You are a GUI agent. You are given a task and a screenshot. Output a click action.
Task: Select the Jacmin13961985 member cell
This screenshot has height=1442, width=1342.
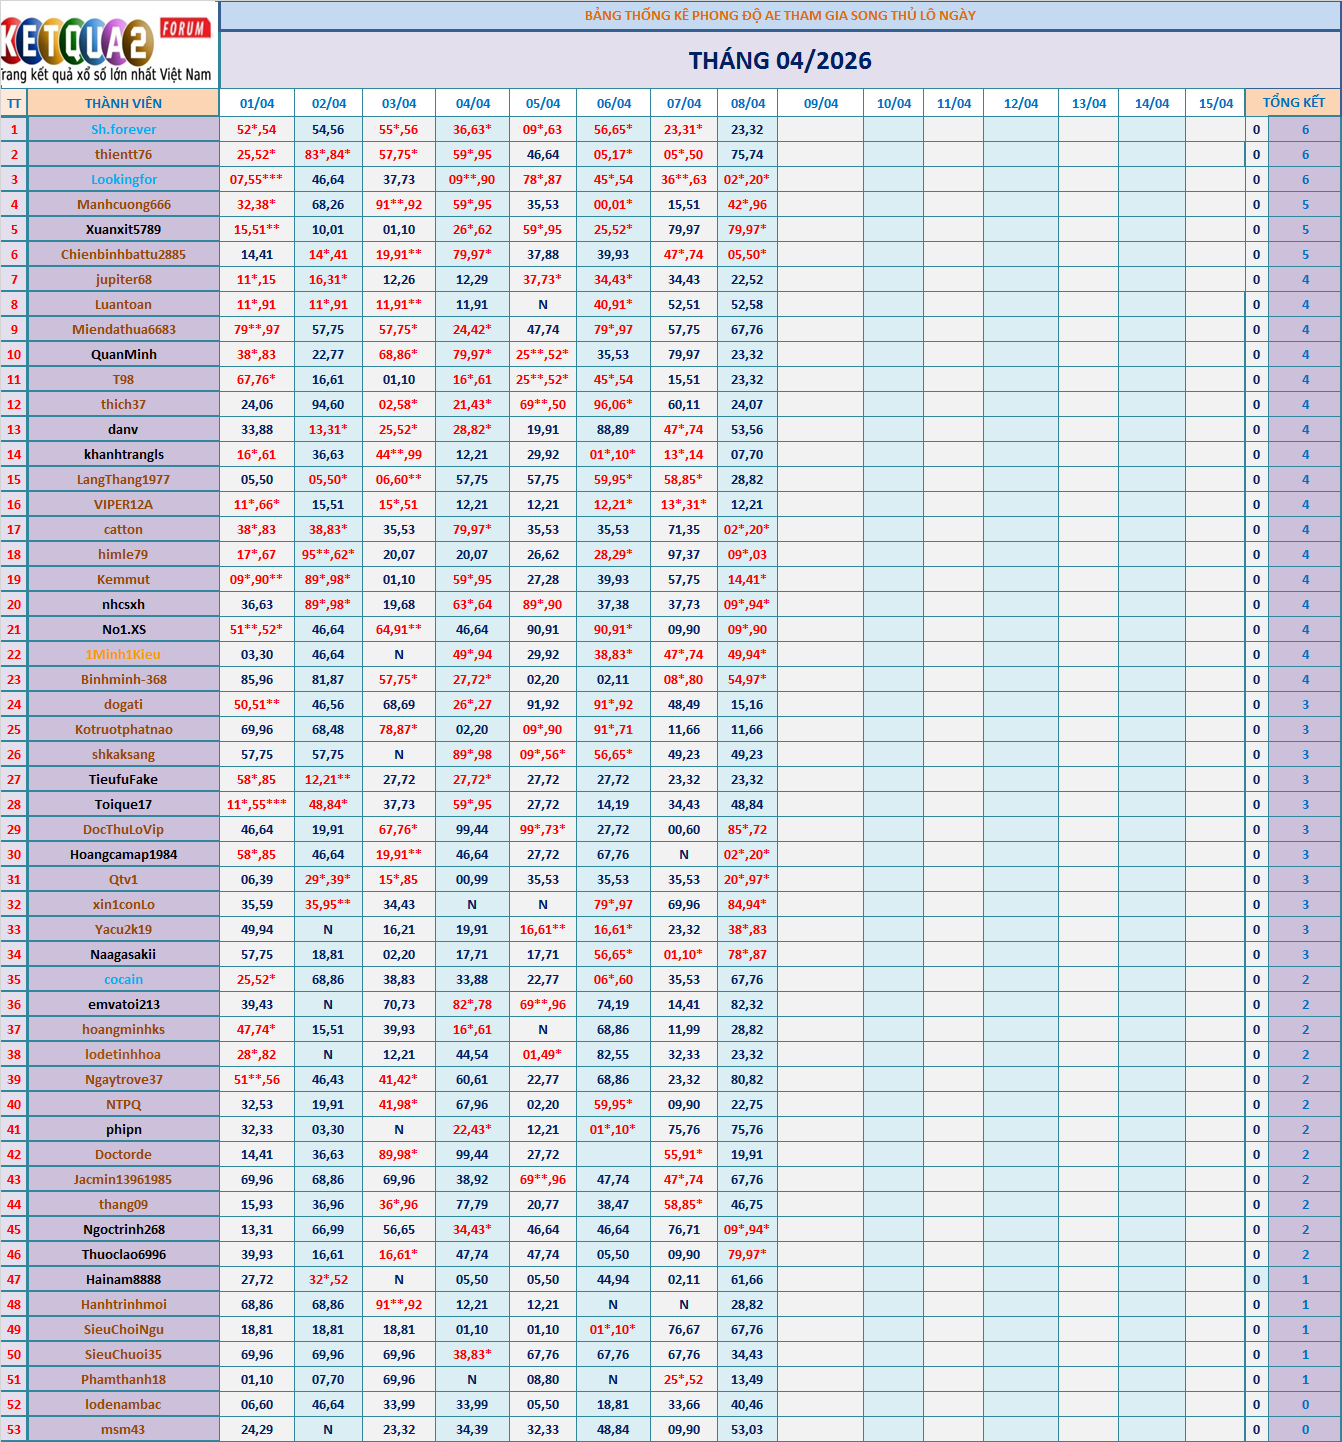(124, 1179)
